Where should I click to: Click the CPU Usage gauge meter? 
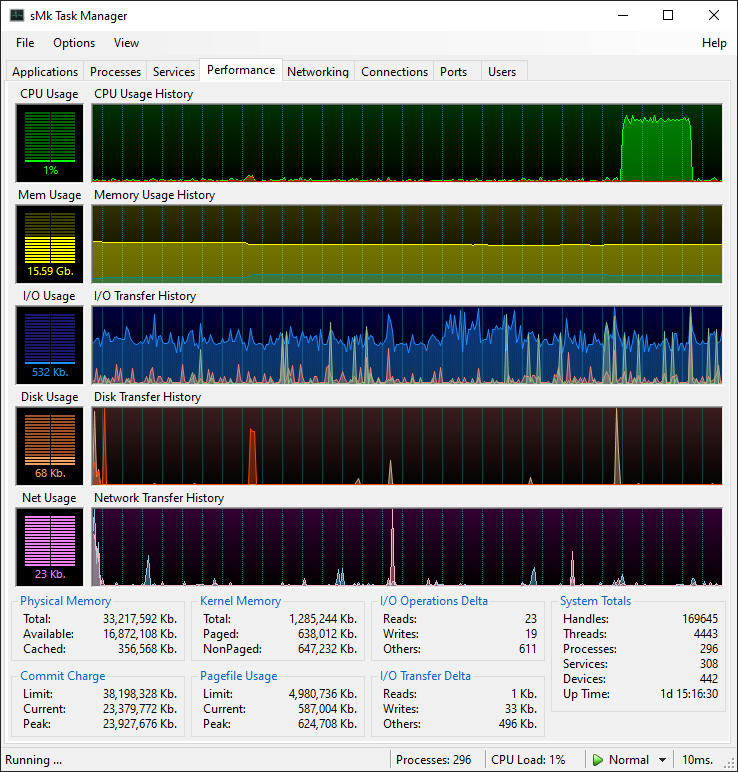tap(50, 142)
